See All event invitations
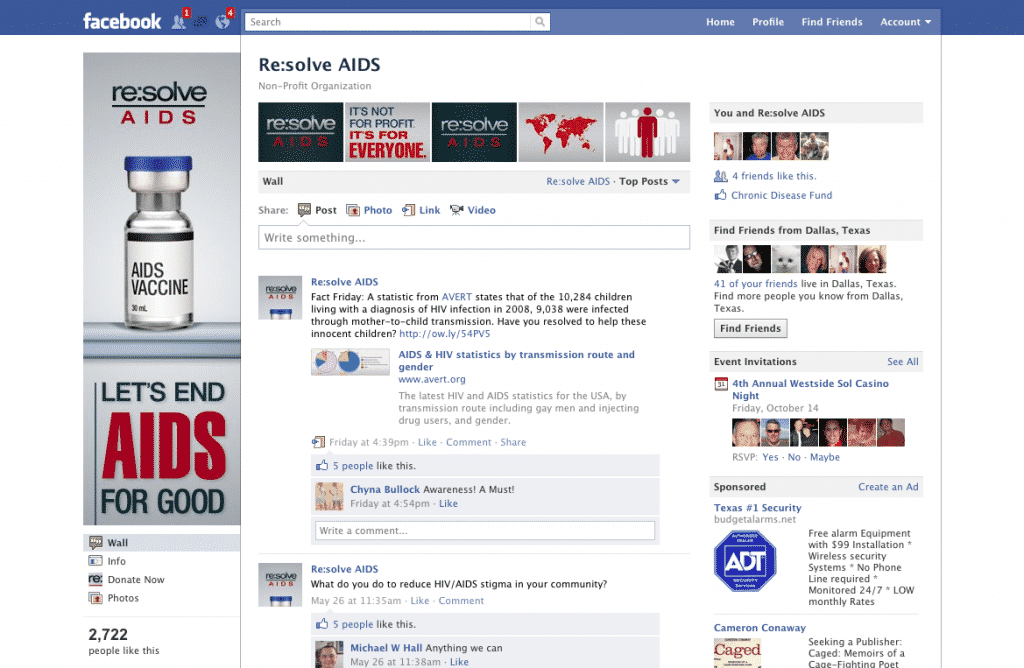The image size is (1024, 668). pos(902,362)
